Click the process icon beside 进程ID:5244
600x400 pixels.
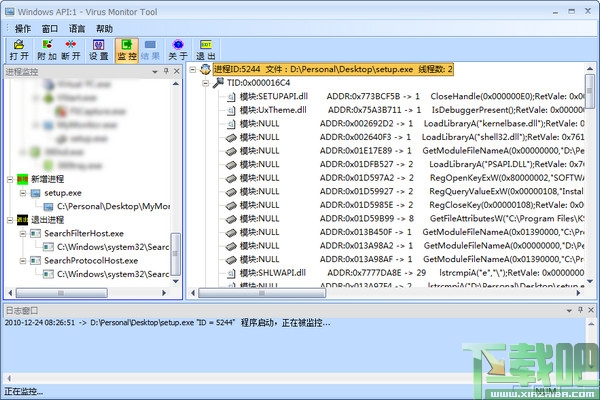tap(205, 69)
